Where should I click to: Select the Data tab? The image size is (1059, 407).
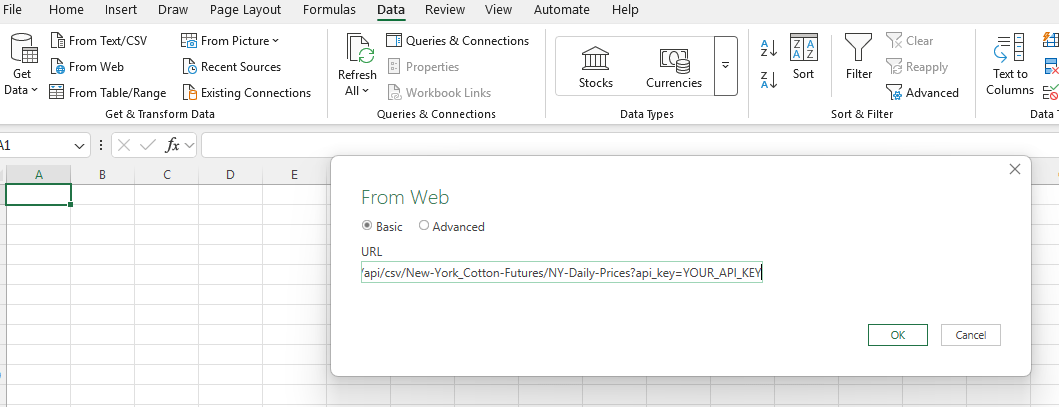391,9
